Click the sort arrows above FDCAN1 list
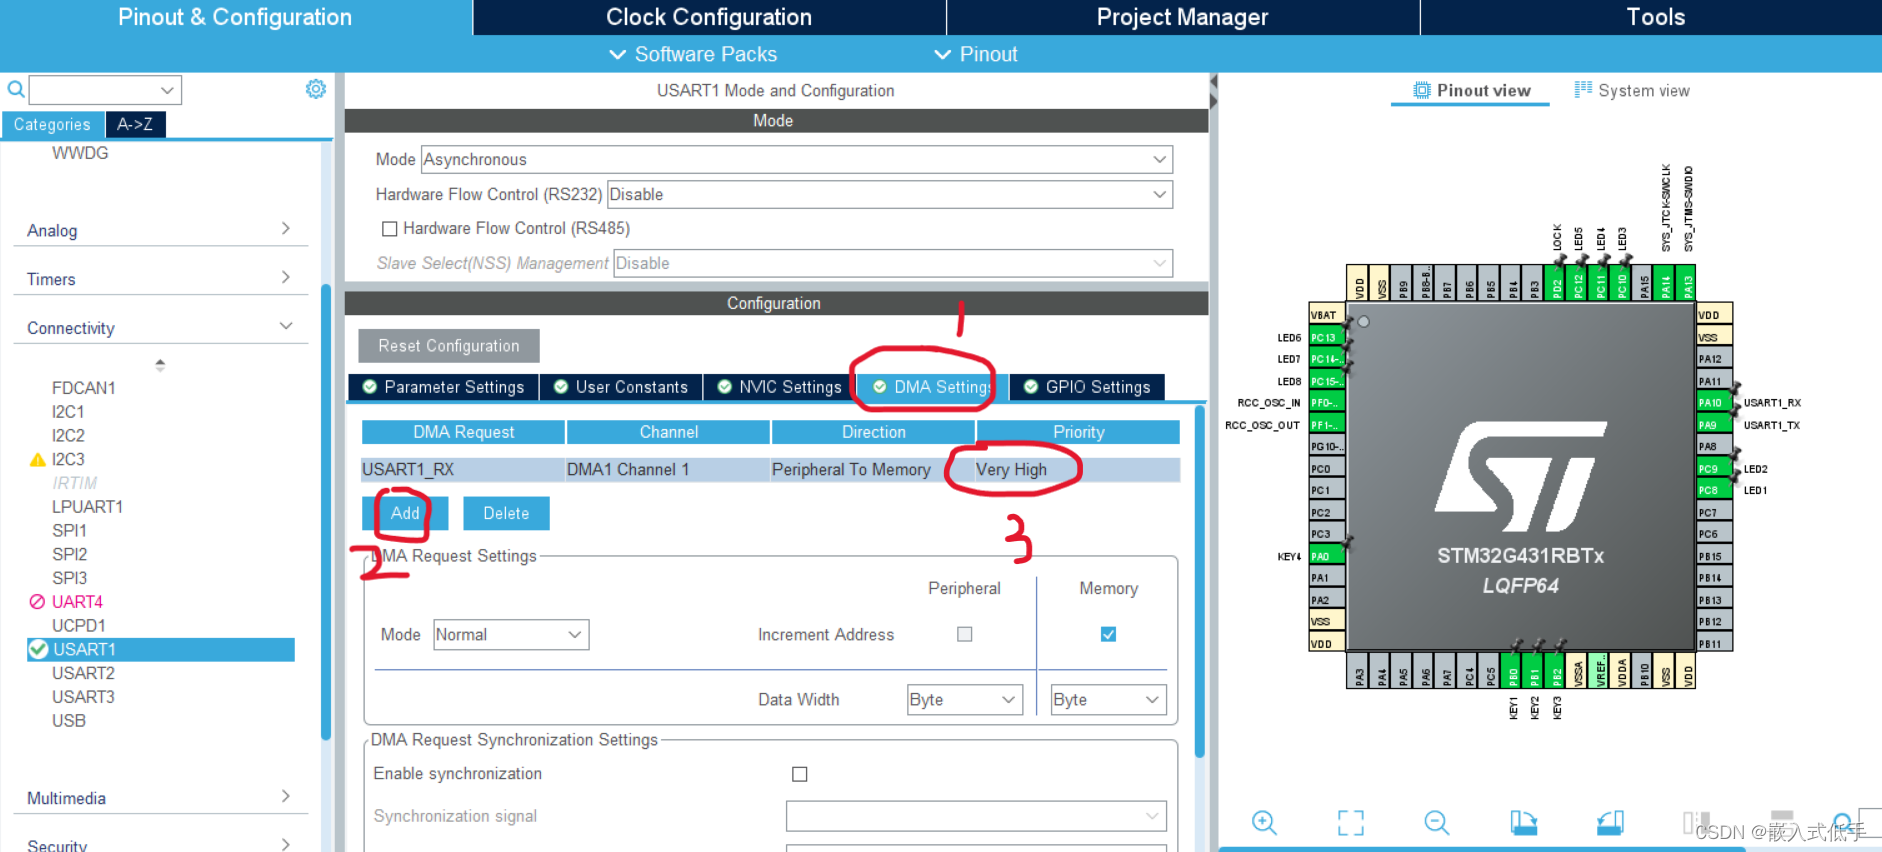The width and height of the screenshot is (1882, 852). (x=160, y=365)
